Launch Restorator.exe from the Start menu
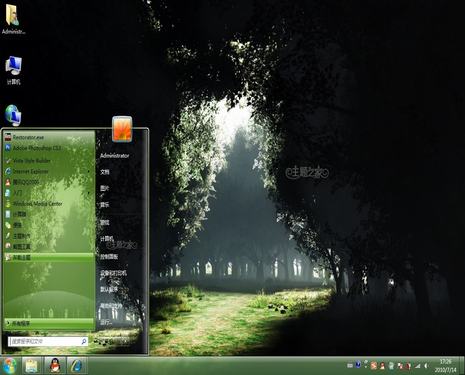This screenshot has height=375, width=465. [49, 137]
